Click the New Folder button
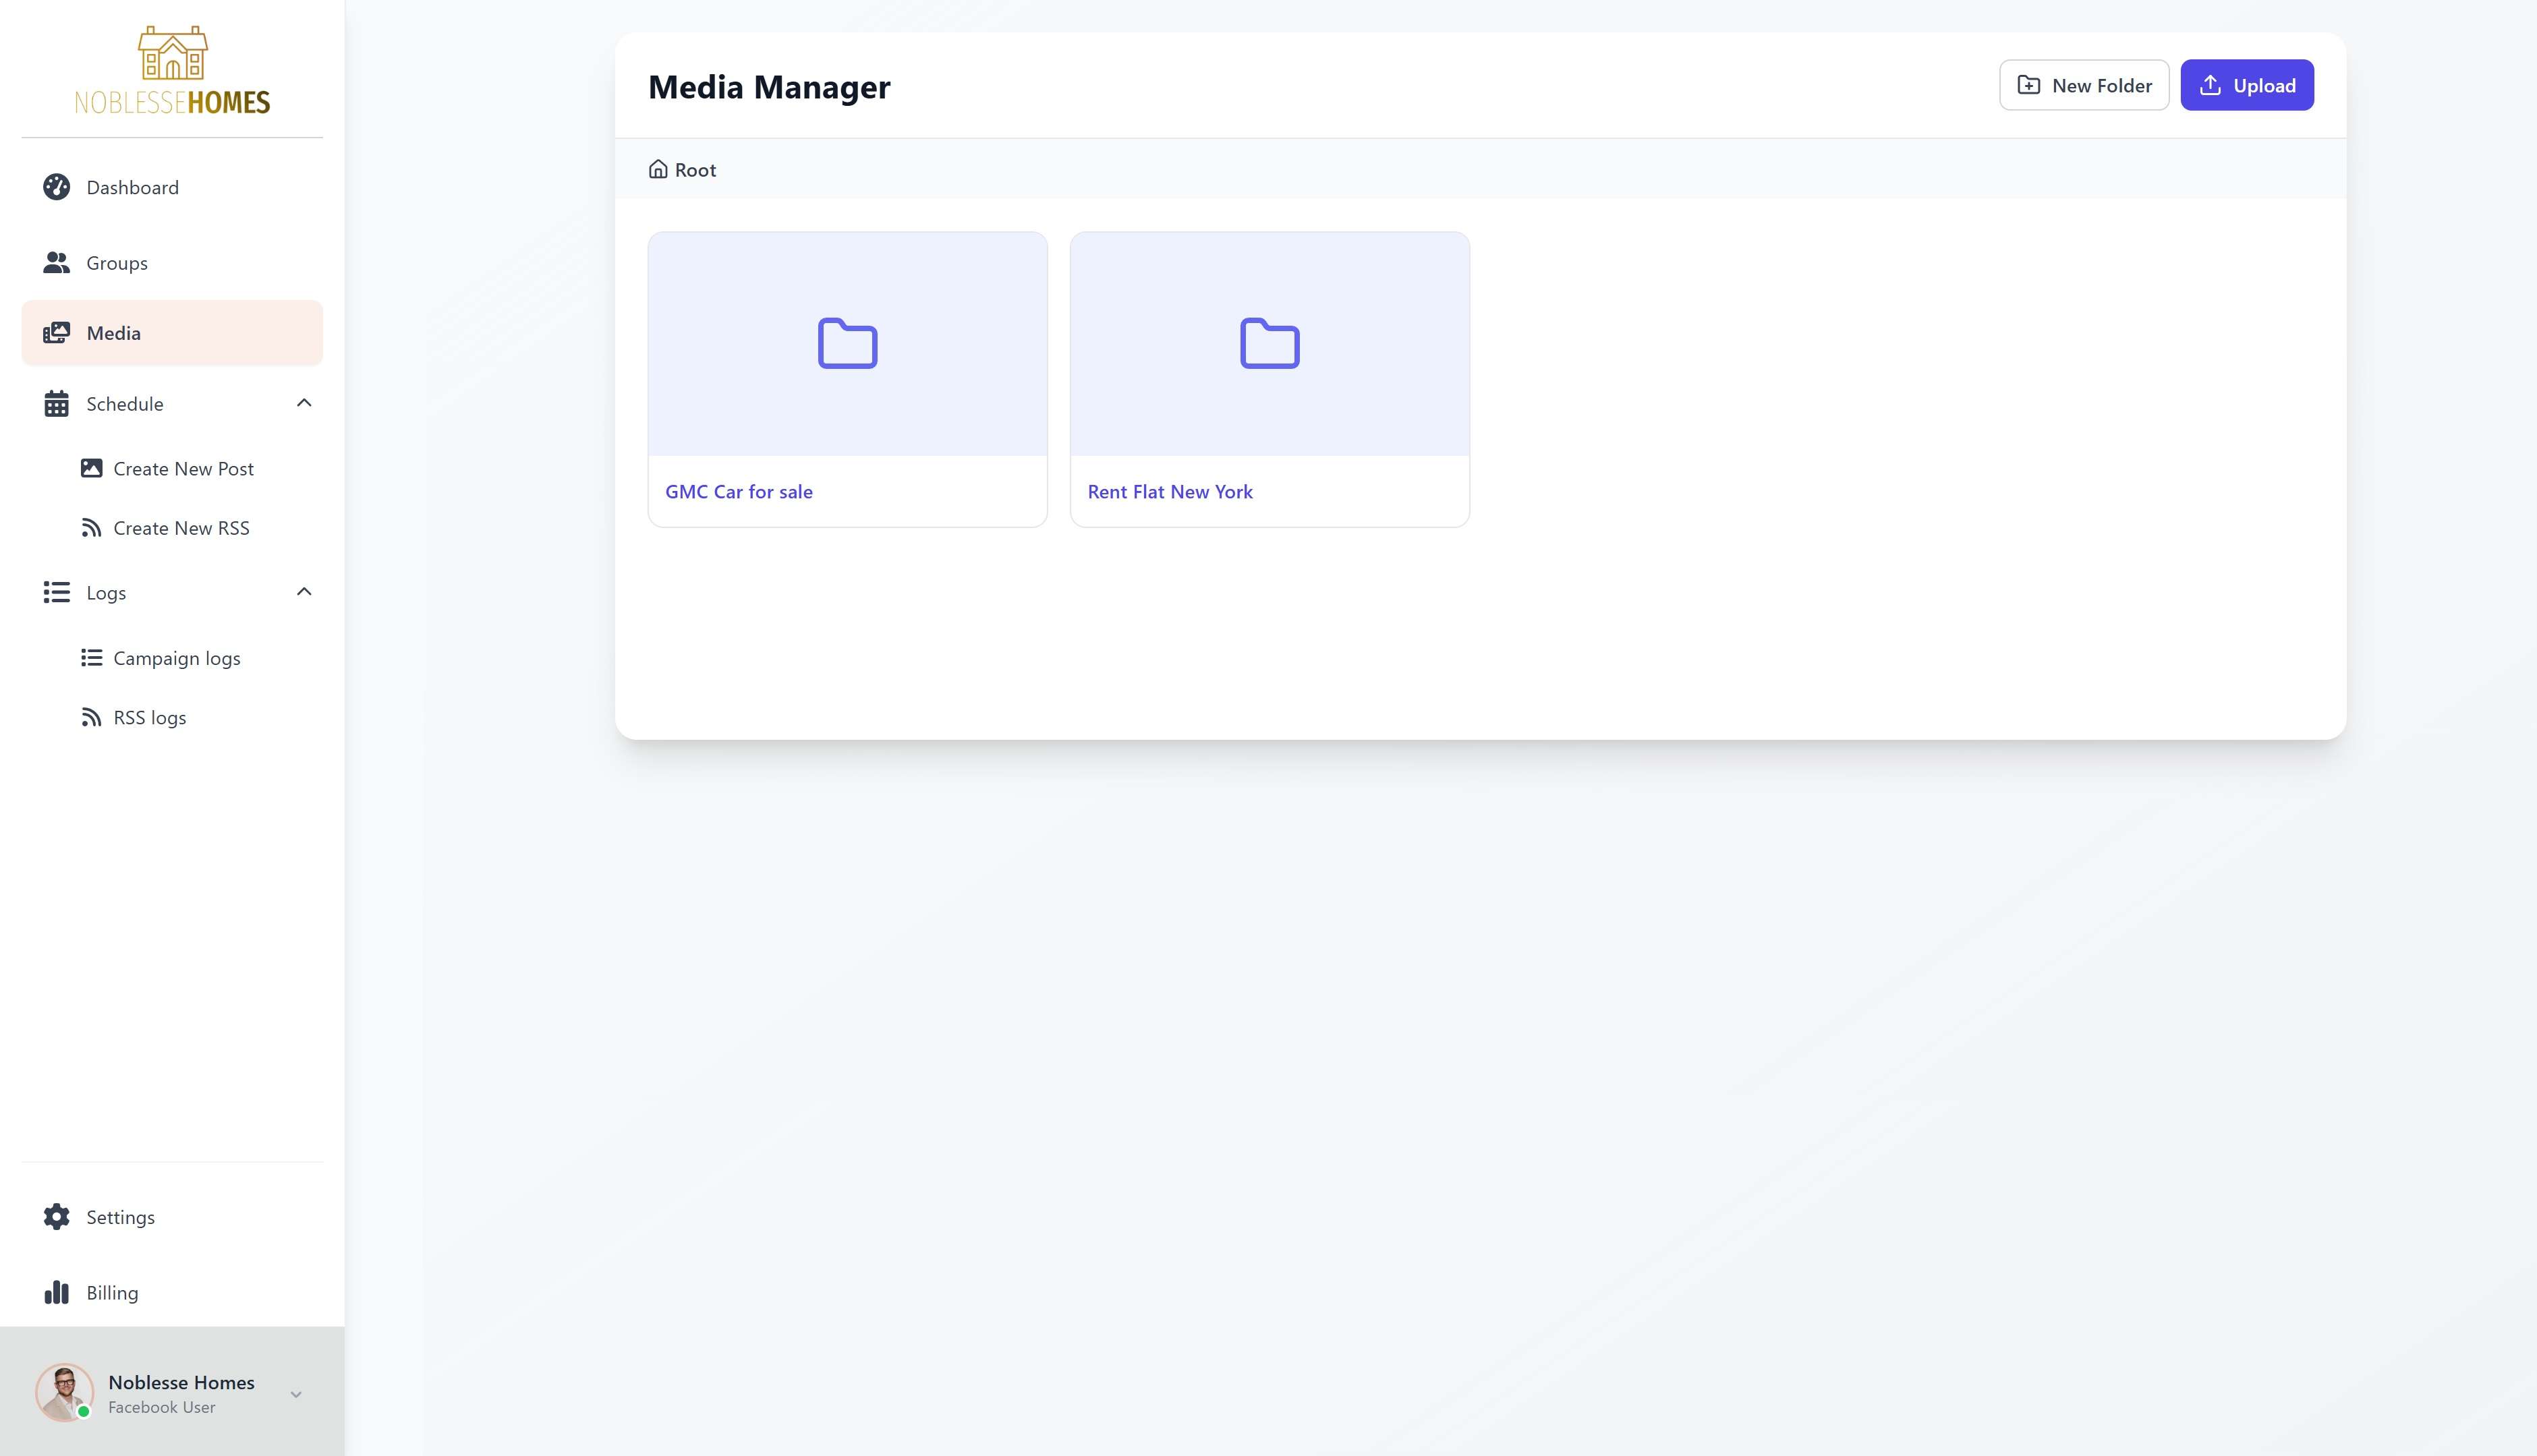2537x1456 pixels. [x=2084, y=85]
